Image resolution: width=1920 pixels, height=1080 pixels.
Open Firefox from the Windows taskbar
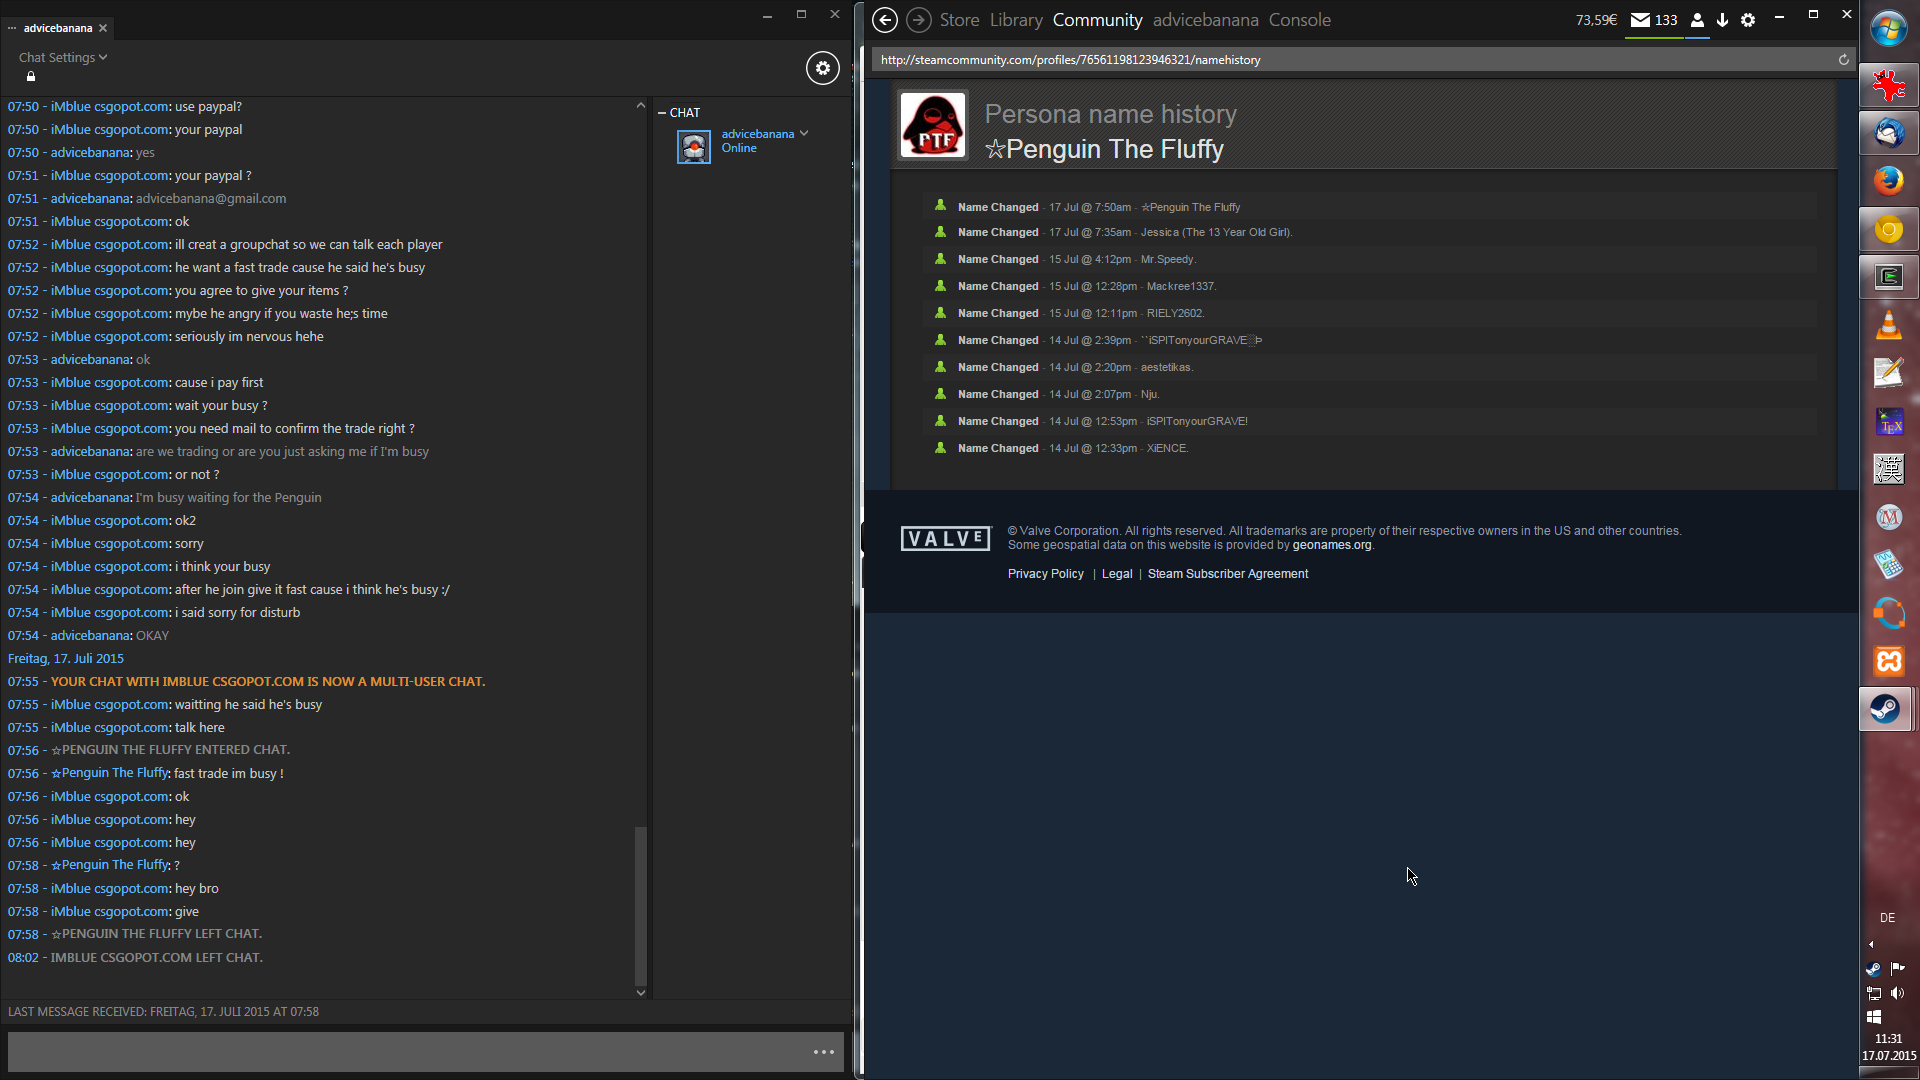(1888, 181)
